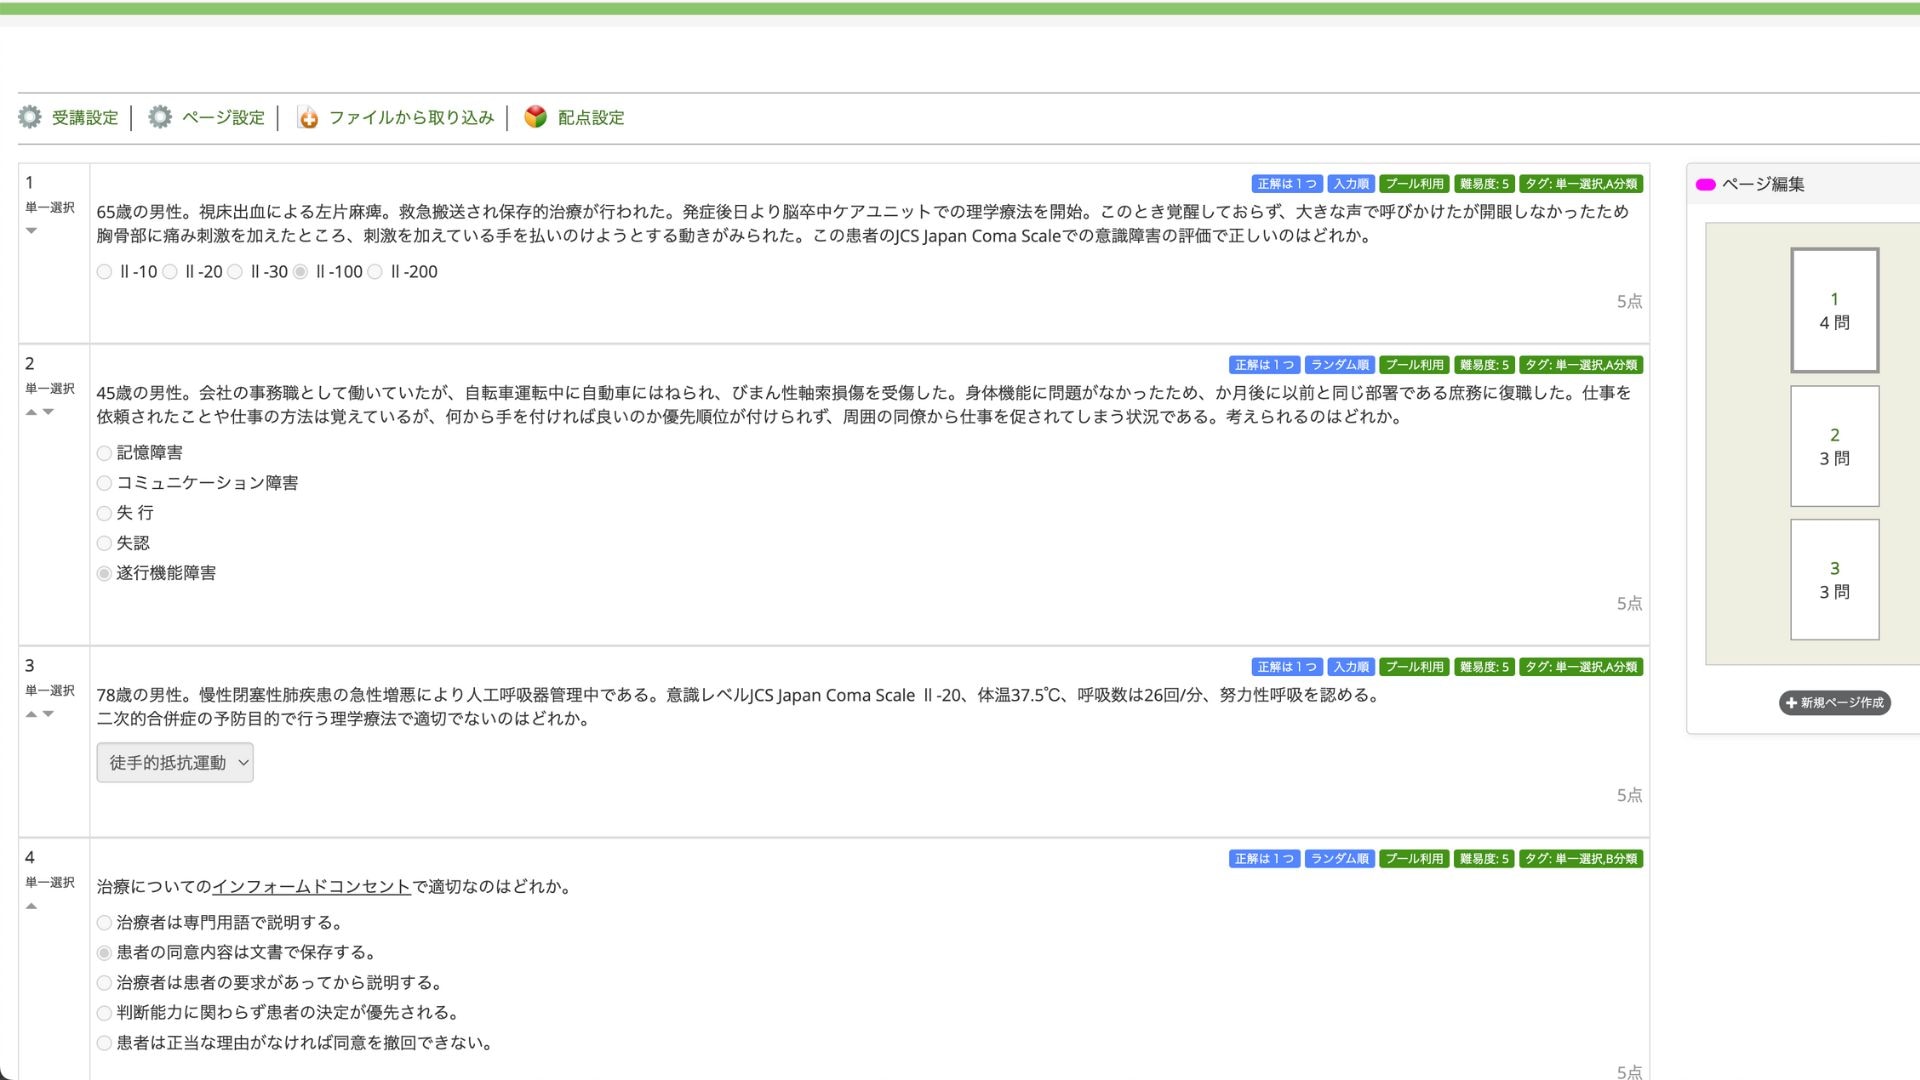Move question 1 down with arrow

[x=31, y=231]
